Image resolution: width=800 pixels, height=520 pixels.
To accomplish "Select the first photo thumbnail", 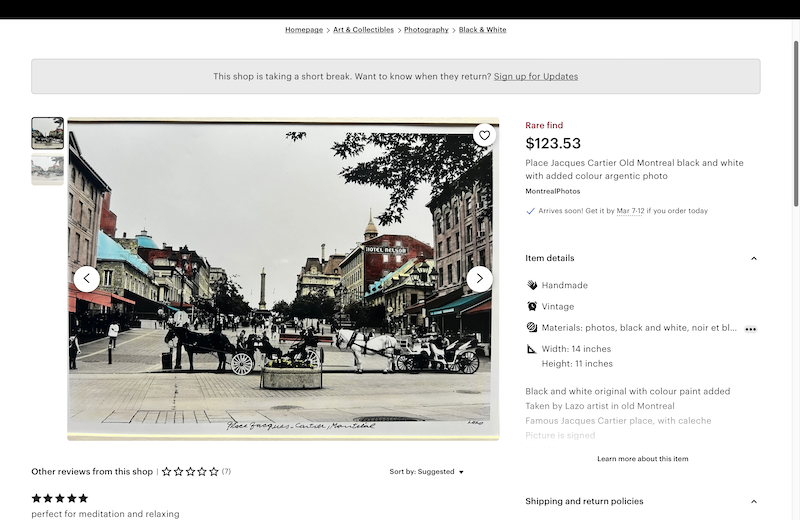I will pyautogui.click(x=47, y=133).
